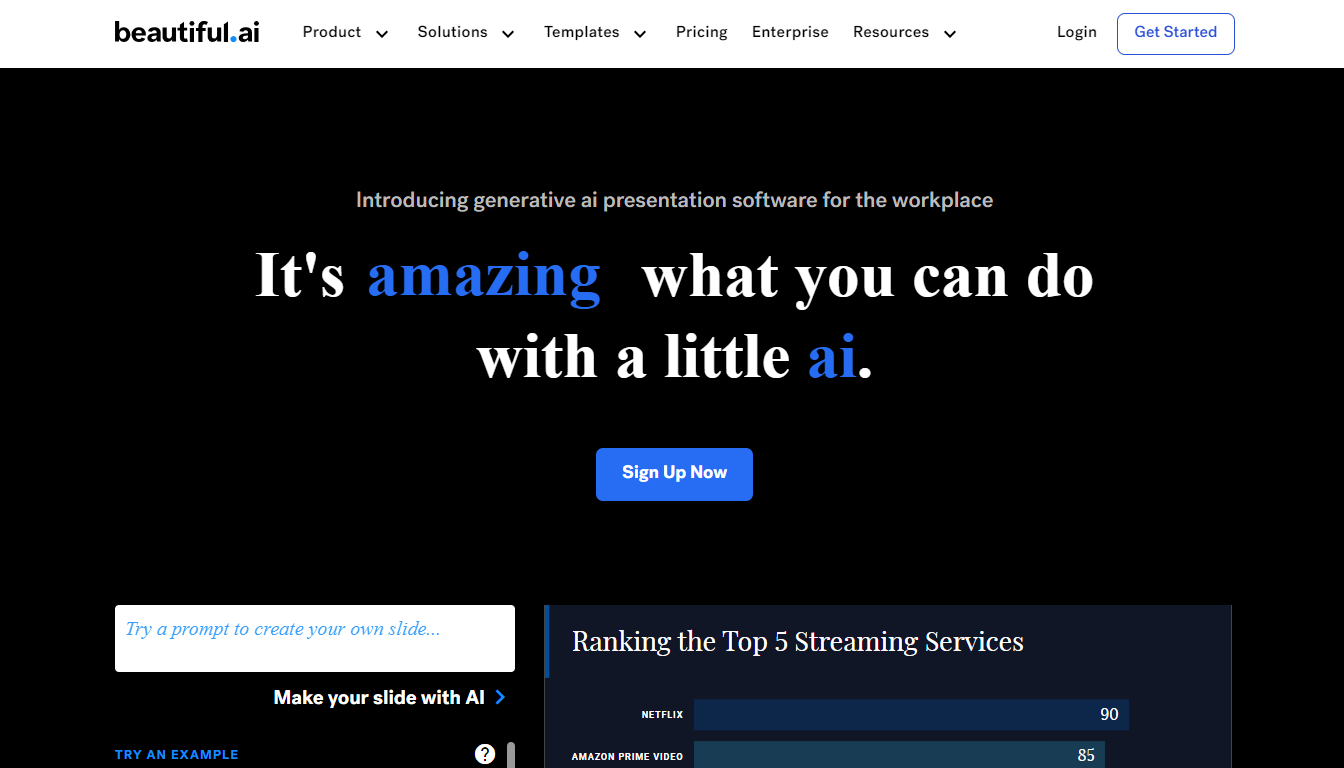Select the Templates menu label
Viewport: 1344px width, 768px height.
[581, 32]
